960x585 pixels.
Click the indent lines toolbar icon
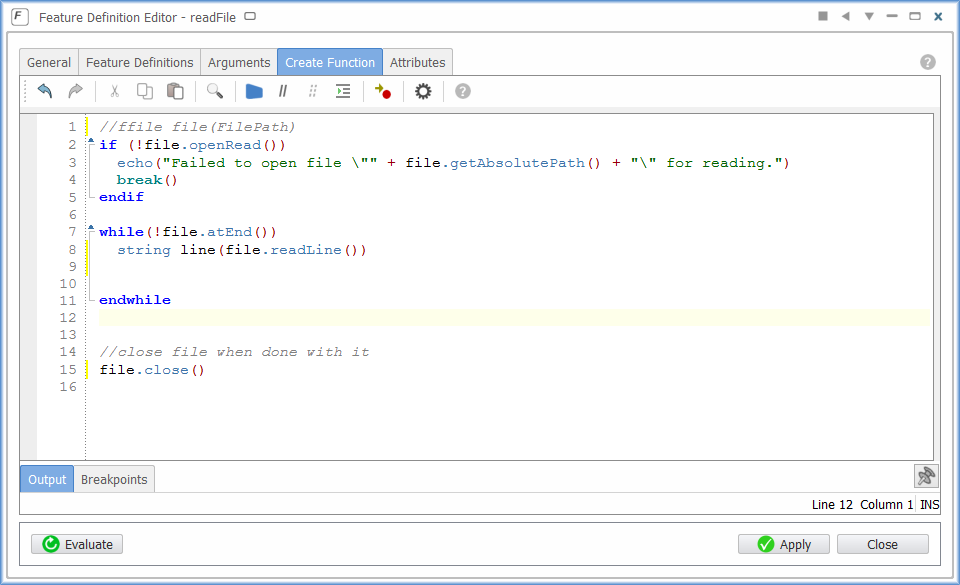343,91
